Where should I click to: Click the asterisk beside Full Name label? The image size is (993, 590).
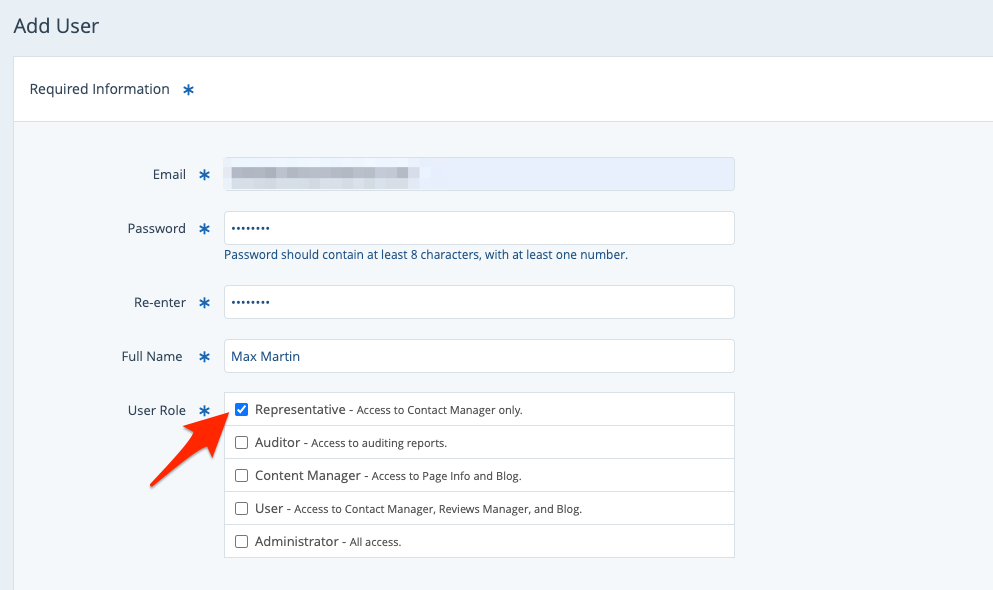click(x=204, y=357)
